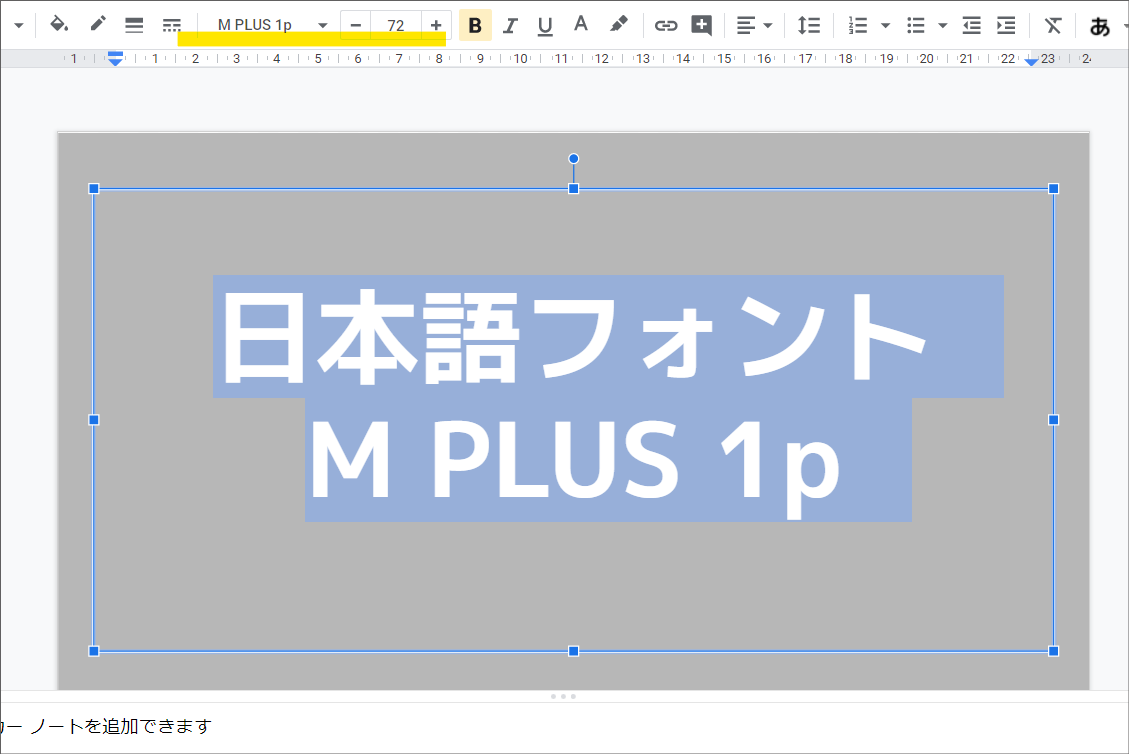
Task: Open the text color A icon
Action: coord(580,25)
